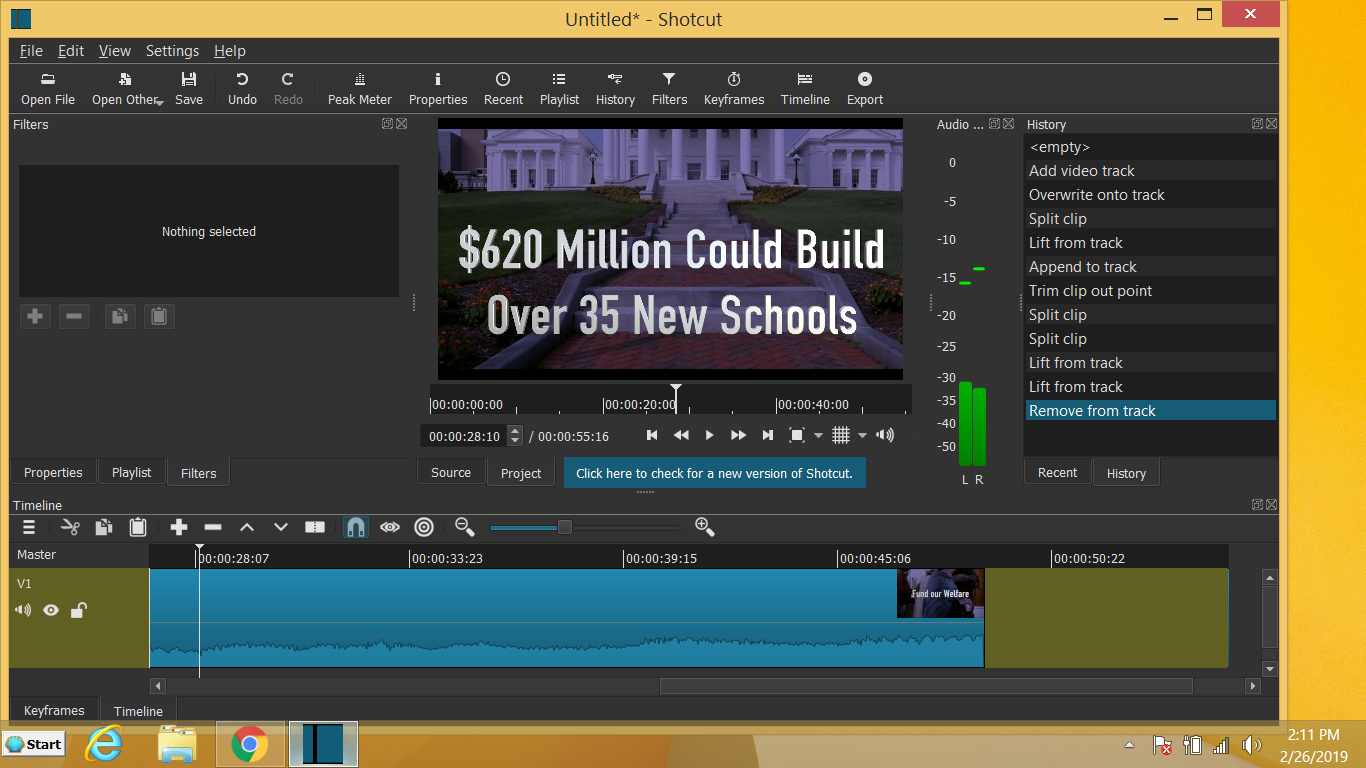Ripple delete with the timeline minus icon
This screenshot has width=1366, height=768.
[213, 527]
